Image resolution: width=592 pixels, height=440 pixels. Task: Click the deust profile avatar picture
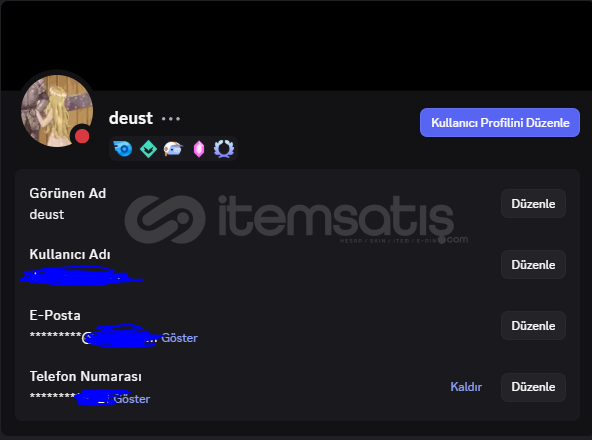click(x=57, y=111)
